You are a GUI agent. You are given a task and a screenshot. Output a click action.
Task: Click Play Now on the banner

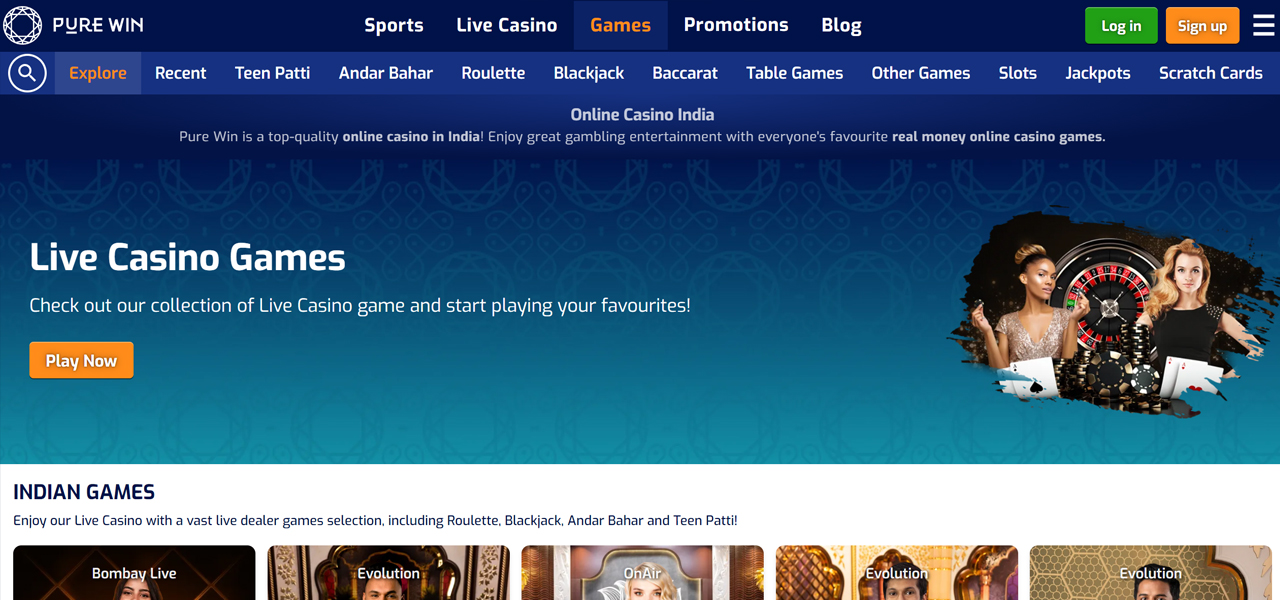point(81,360)
